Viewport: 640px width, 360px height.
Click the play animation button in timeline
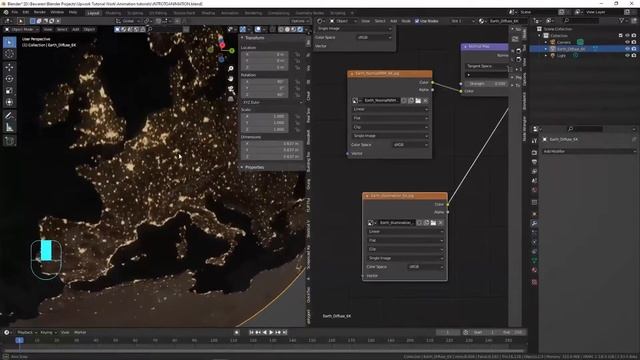tap(271, 333)
